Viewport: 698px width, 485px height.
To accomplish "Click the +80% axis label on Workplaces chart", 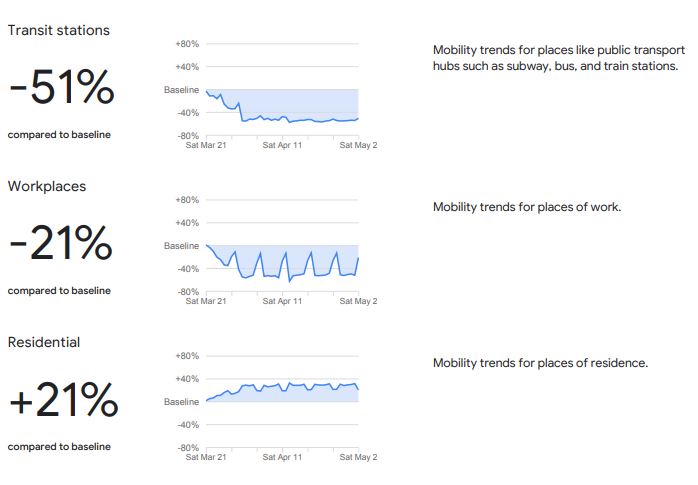I will [x=187, y=200].
